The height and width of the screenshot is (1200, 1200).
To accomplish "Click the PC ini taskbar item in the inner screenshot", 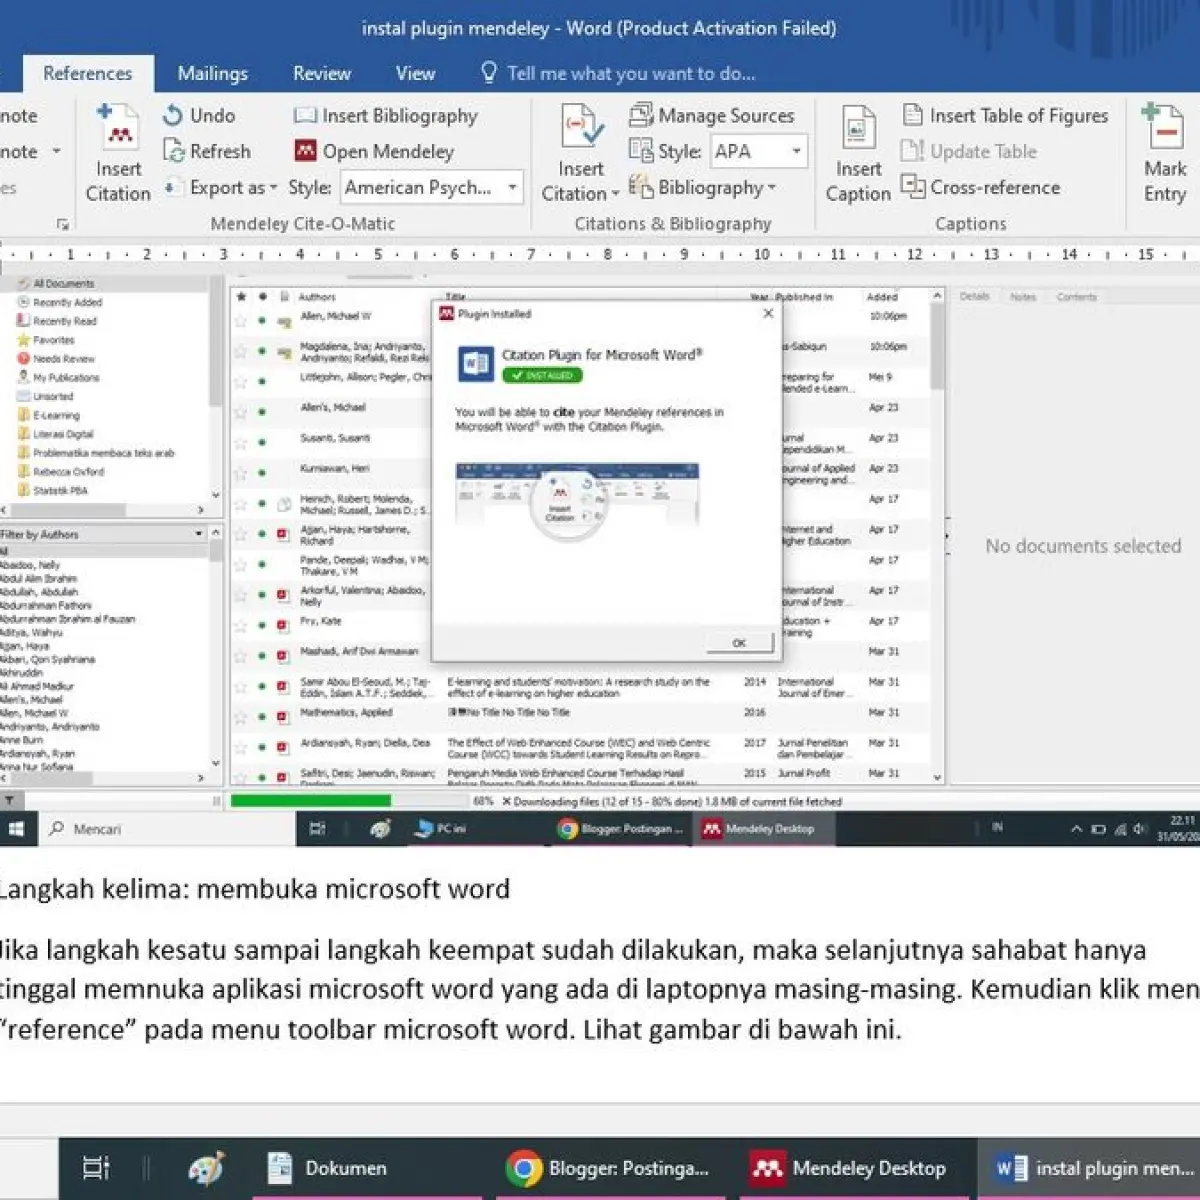I will (442, 829).
